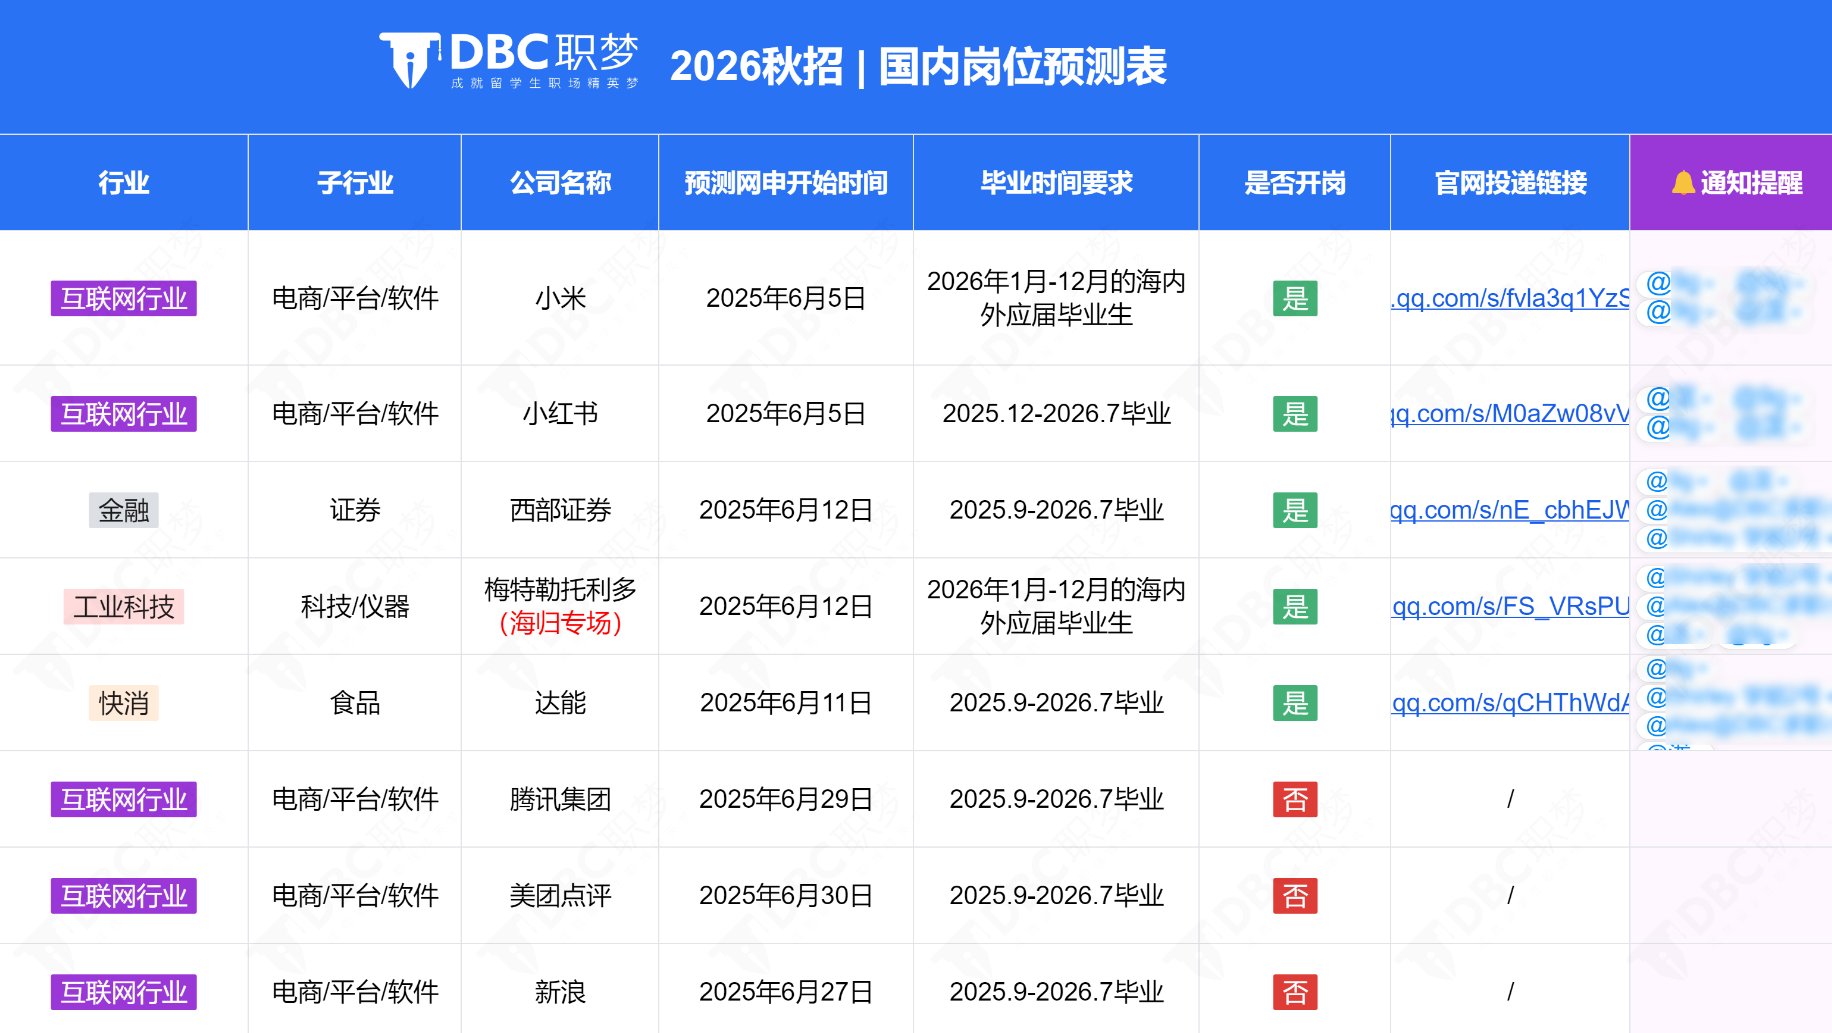Select the 达能 company name cell

(560, 703)
